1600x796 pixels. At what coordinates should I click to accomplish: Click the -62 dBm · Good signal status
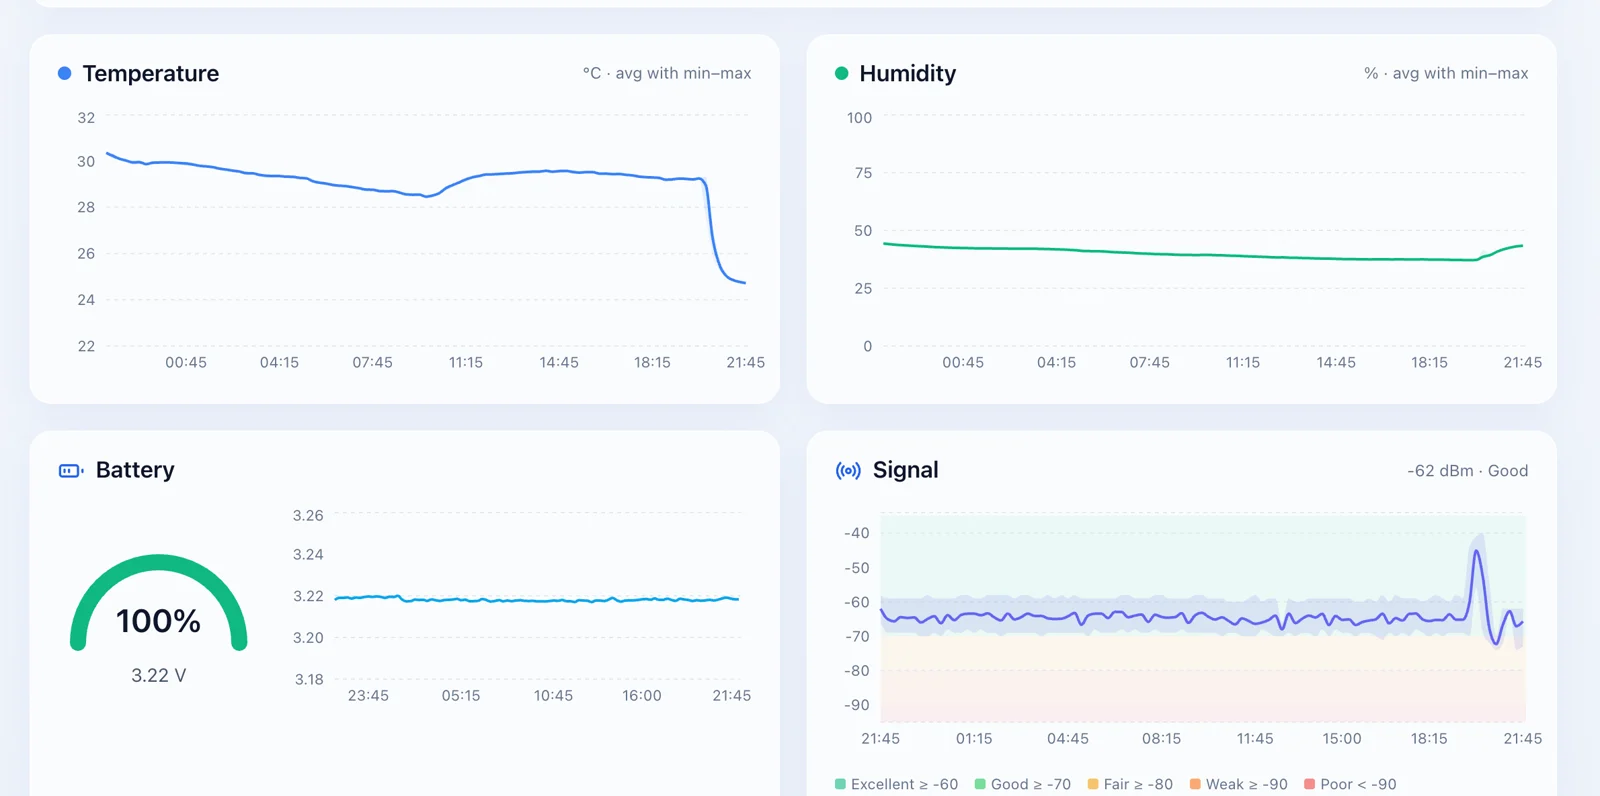(1467, 471)
